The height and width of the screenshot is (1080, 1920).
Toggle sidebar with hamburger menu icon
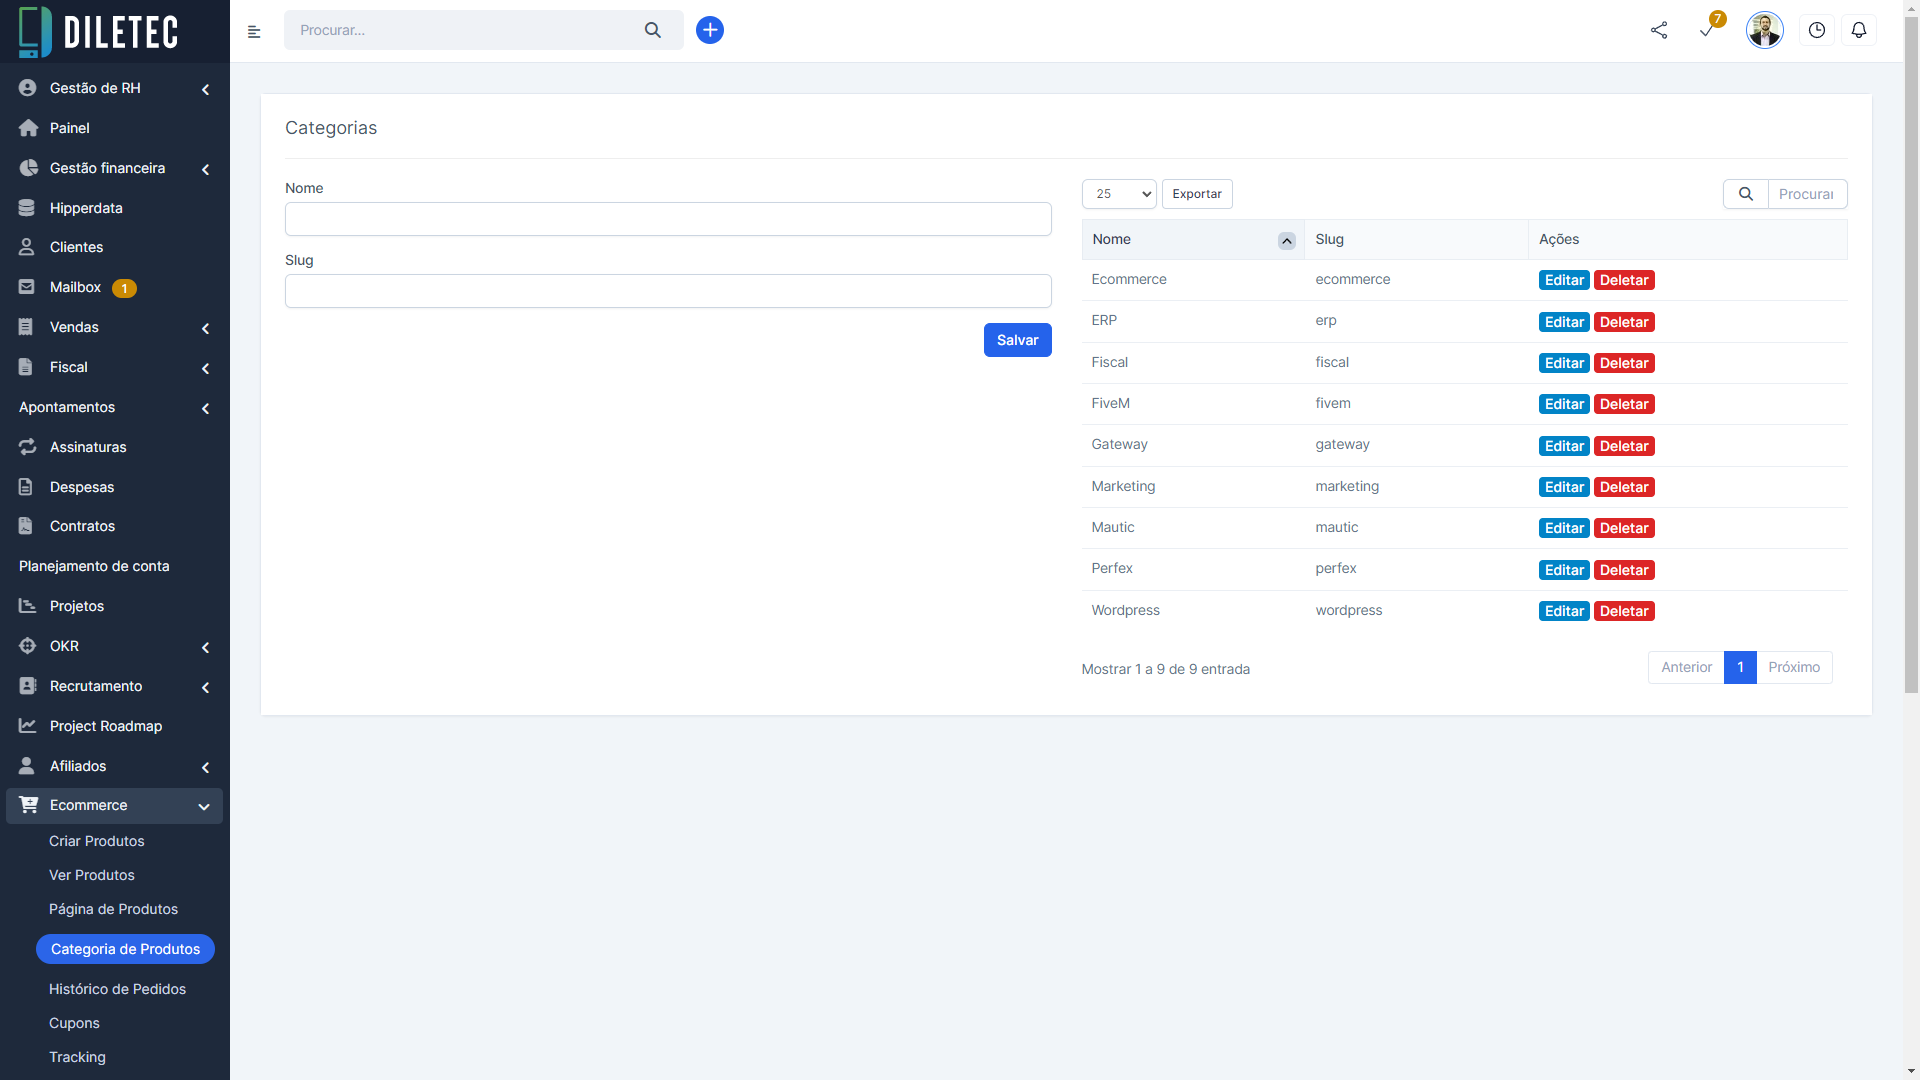click(254, 32)
